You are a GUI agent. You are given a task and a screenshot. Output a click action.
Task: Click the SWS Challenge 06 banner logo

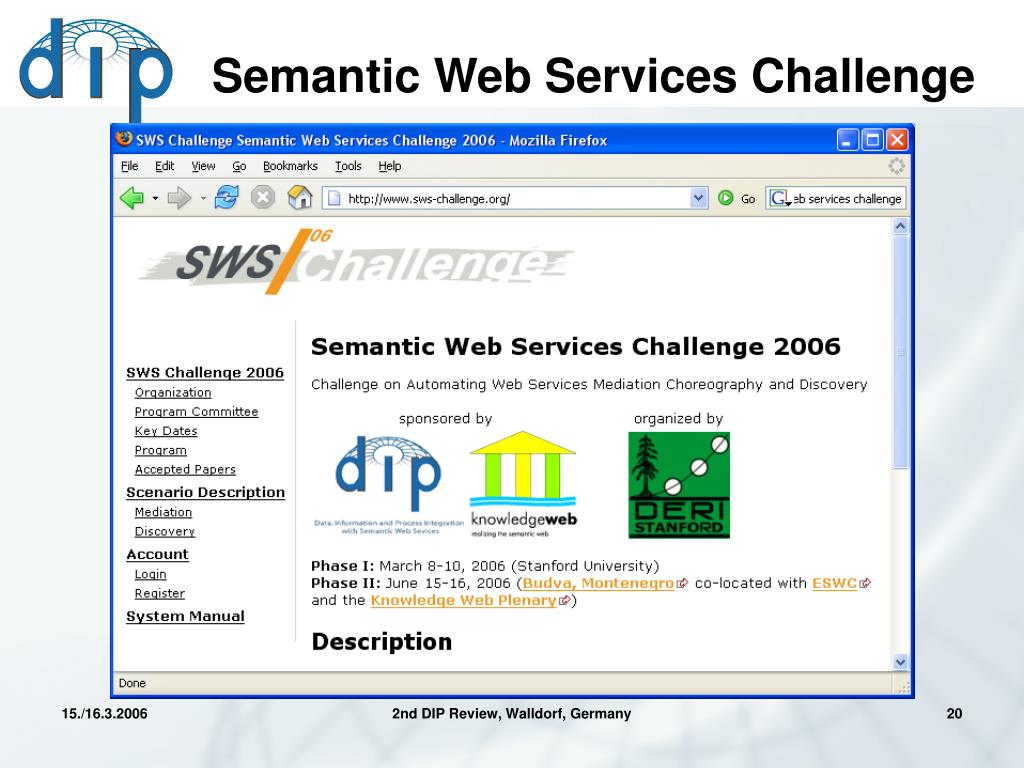(356, 262)
